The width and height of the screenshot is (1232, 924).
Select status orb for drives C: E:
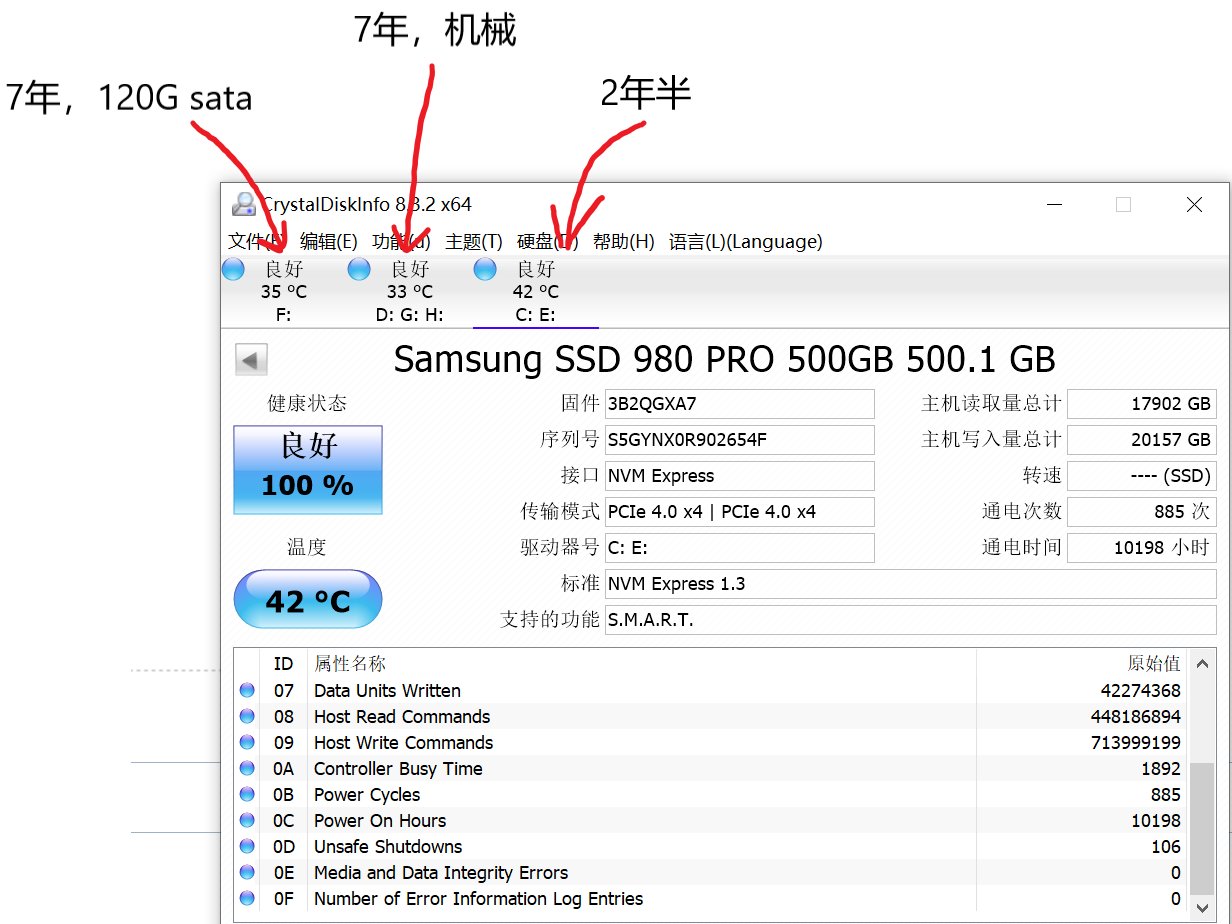pyautogui.click(x=485, y=269)
